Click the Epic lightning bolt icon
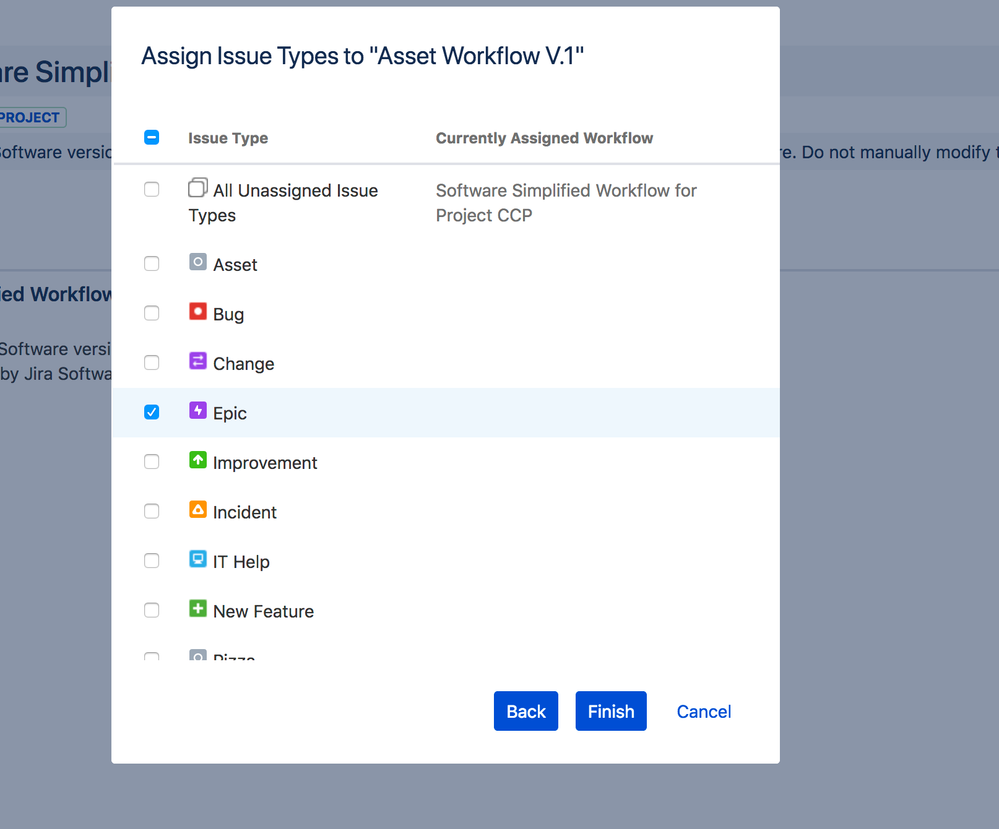Screen dimensions: 999x829 click(197, 412)
